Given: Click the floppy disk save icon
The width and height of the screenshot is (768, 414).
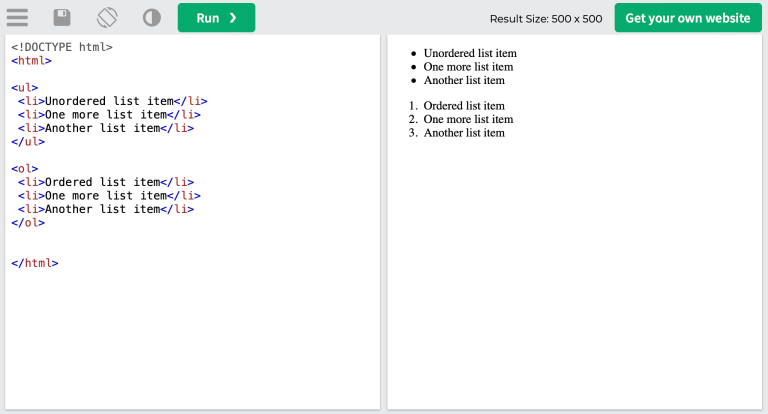Looking at the screenshot, I should pos(62,18).
